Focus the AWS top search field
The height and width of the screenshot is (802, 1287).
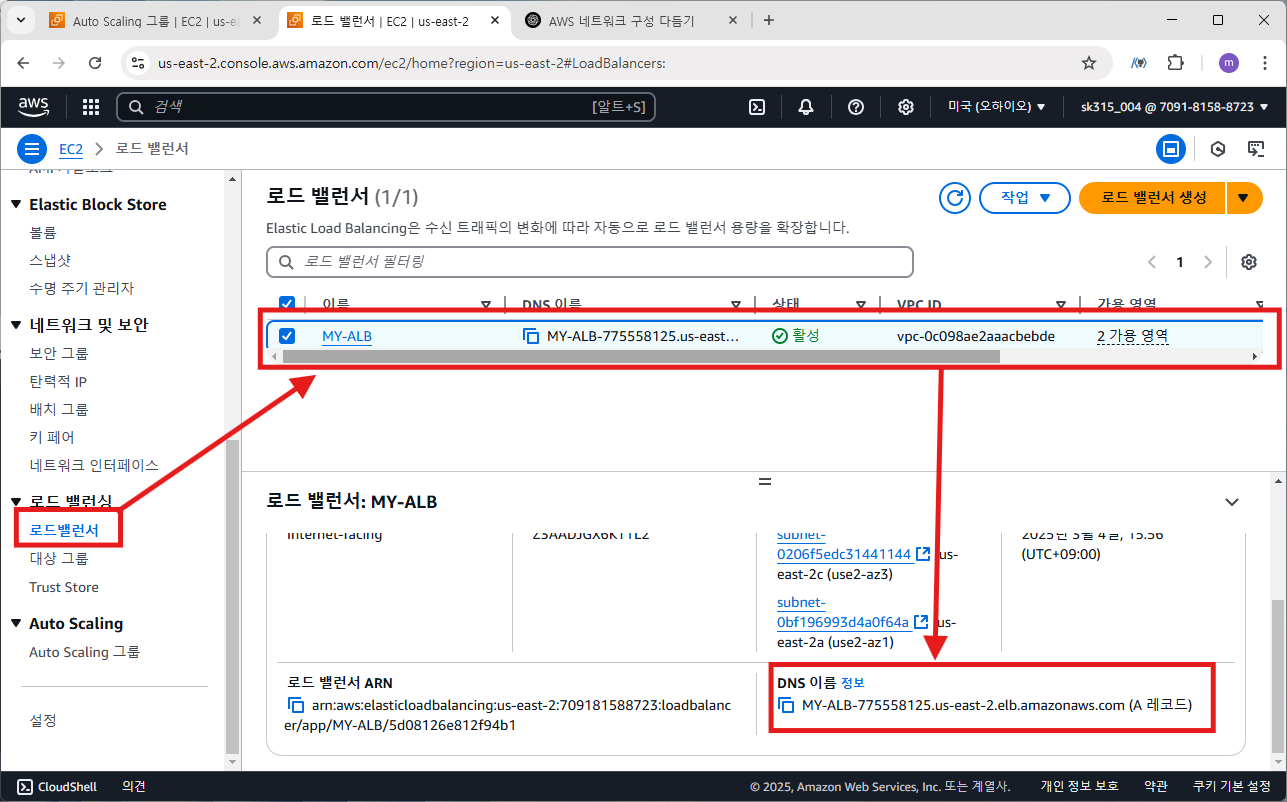coord(386,107)
